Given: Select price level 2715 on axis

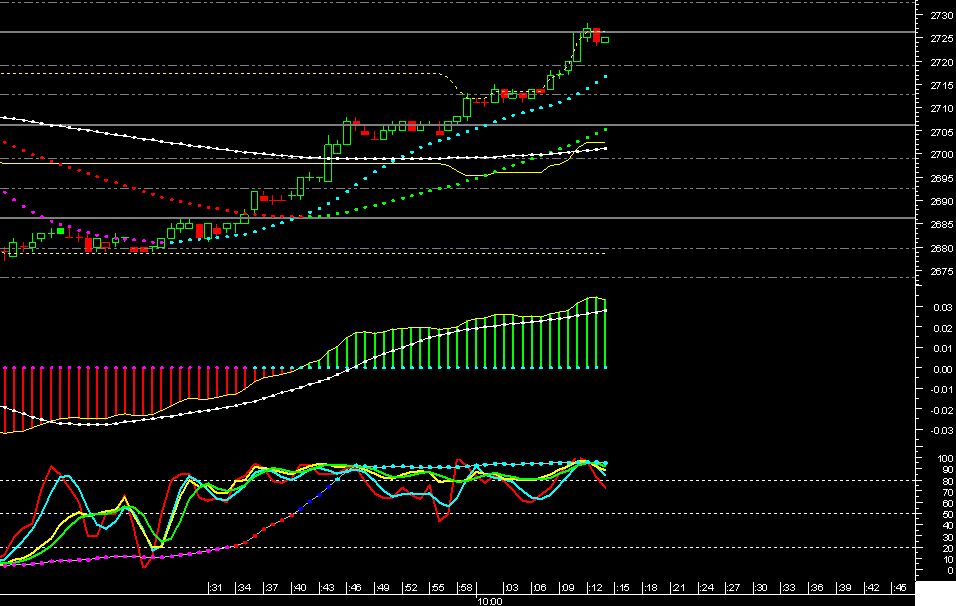Looking at the screenshot, I should tap(941, 85).
